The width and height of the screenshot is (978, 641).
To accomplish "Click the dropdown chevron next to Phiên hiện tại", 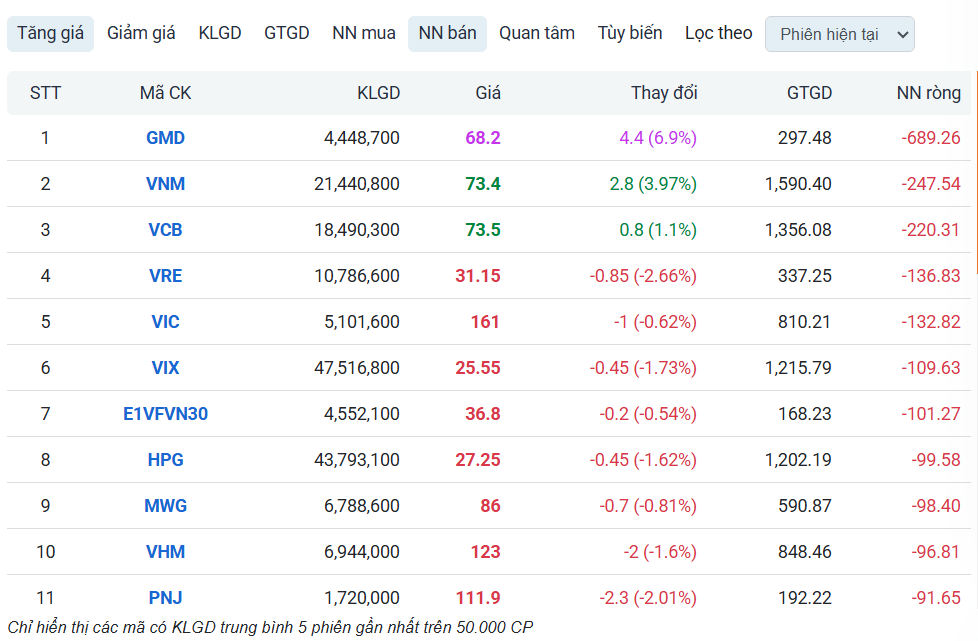I will (x=902, y=34).
